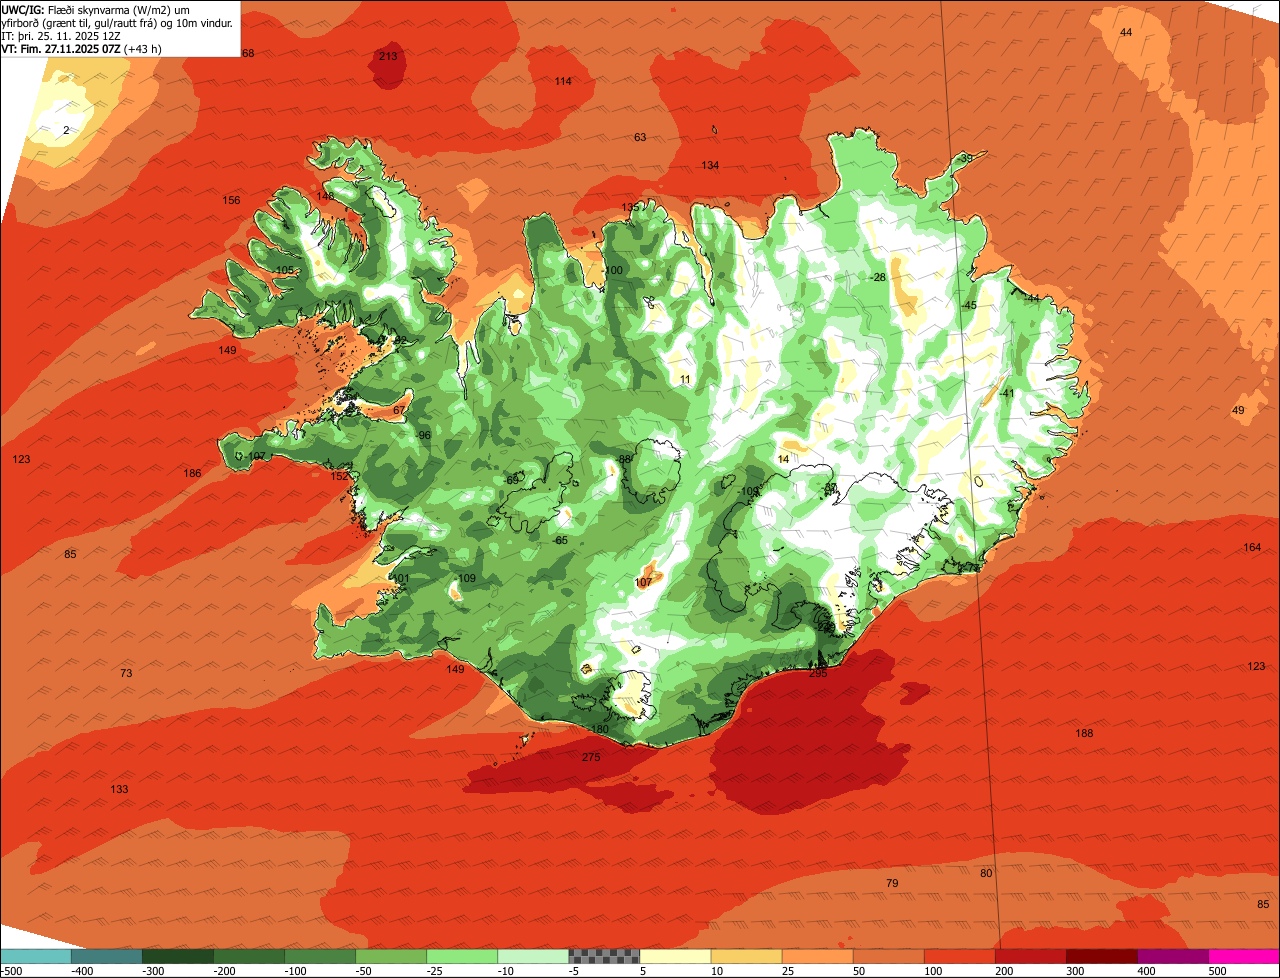The image size is (1280, 978).
Task: Click the pale yellow swatch between 5 and 10
Action: [x=675, y=956]
